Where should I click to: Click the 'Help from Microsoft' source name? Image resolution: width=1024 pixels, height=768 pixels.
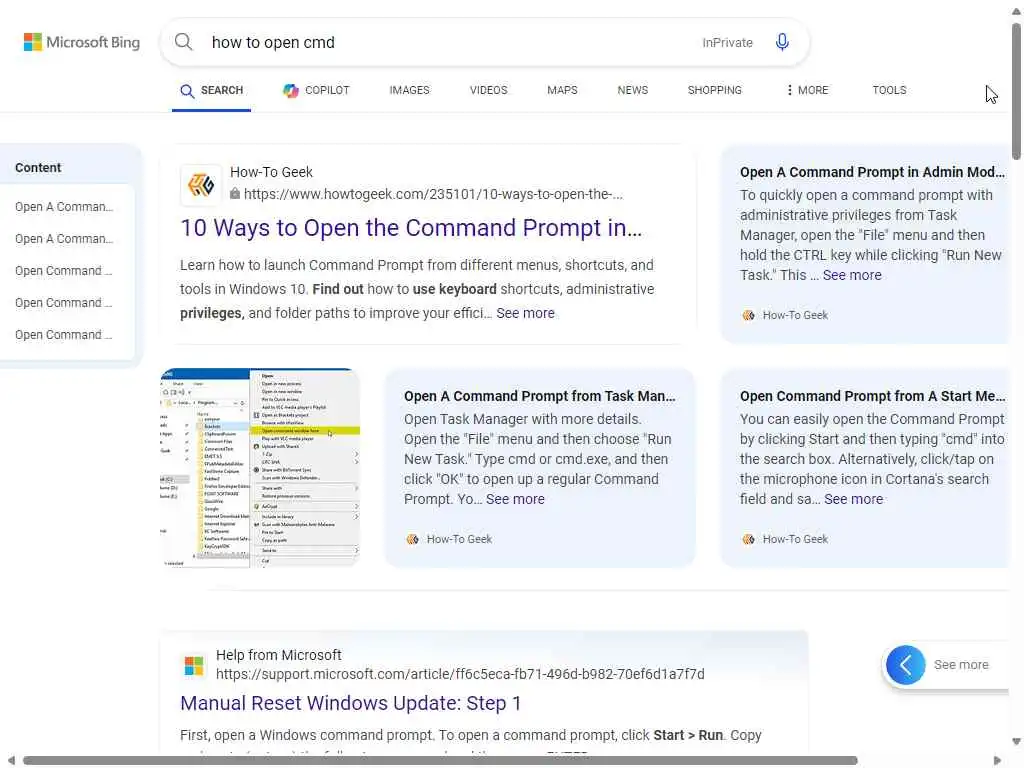279,655
